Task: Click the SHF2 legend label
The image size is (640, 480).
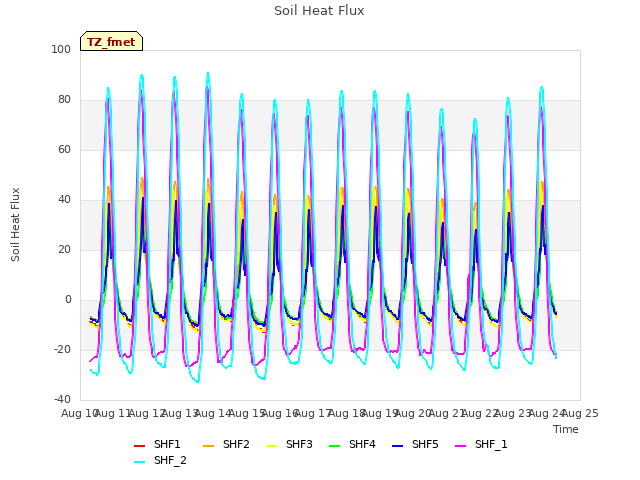Action: tap(236, 444)
